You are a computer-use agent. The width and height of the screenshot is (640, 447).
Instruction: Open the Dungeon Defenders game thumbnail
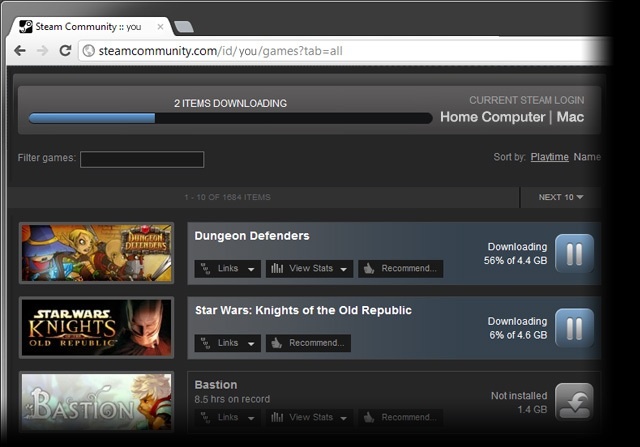coord(97,253)
